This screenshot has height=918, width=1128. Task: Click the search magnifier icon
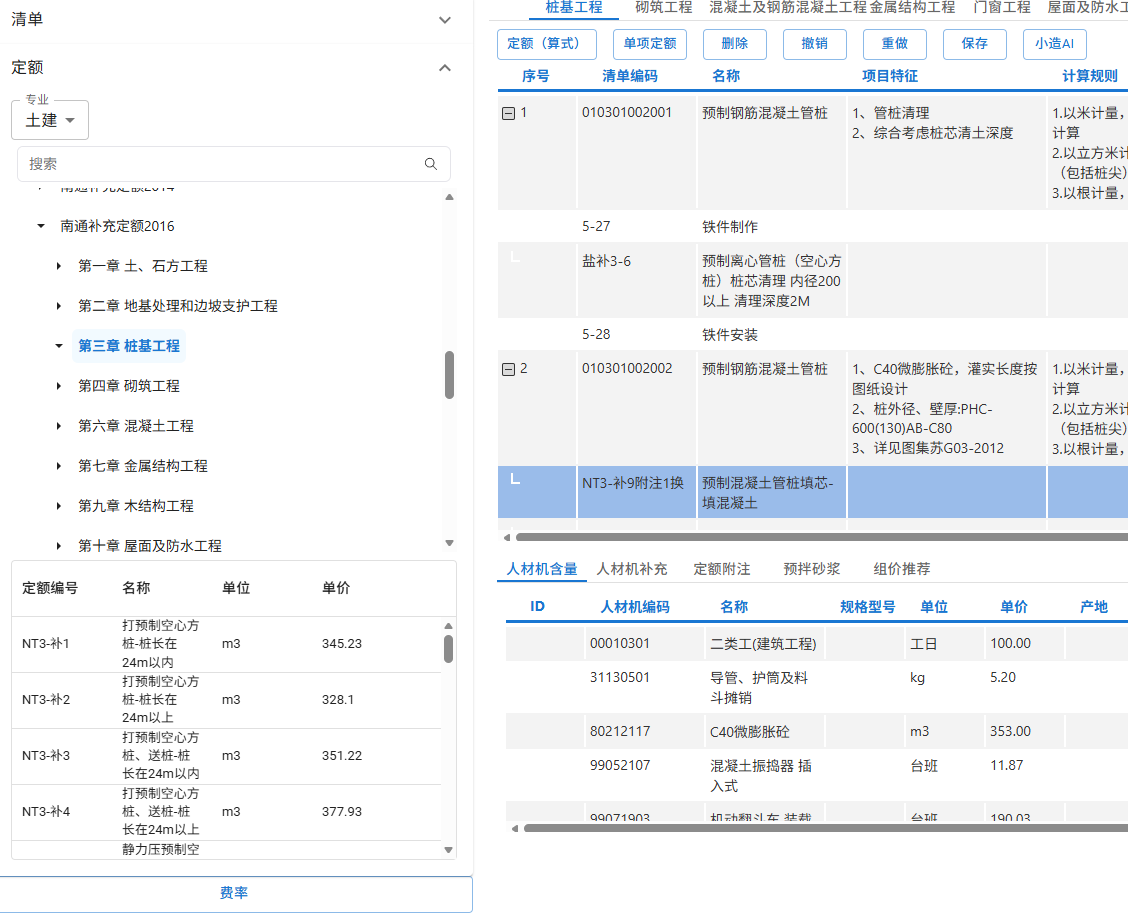(430, 163)
